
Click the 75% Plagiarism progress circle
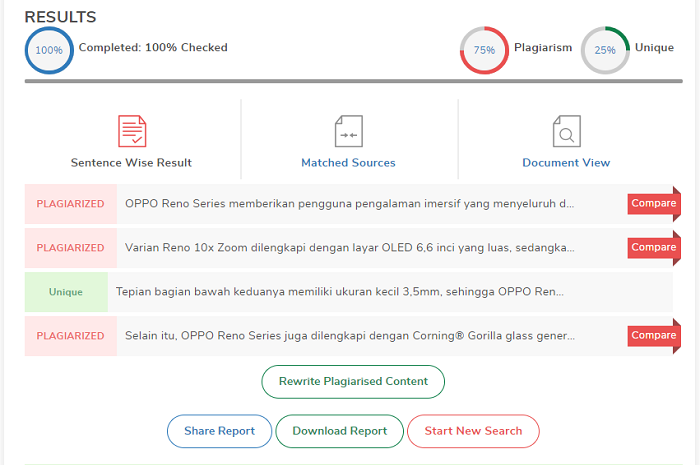[484, 50]
